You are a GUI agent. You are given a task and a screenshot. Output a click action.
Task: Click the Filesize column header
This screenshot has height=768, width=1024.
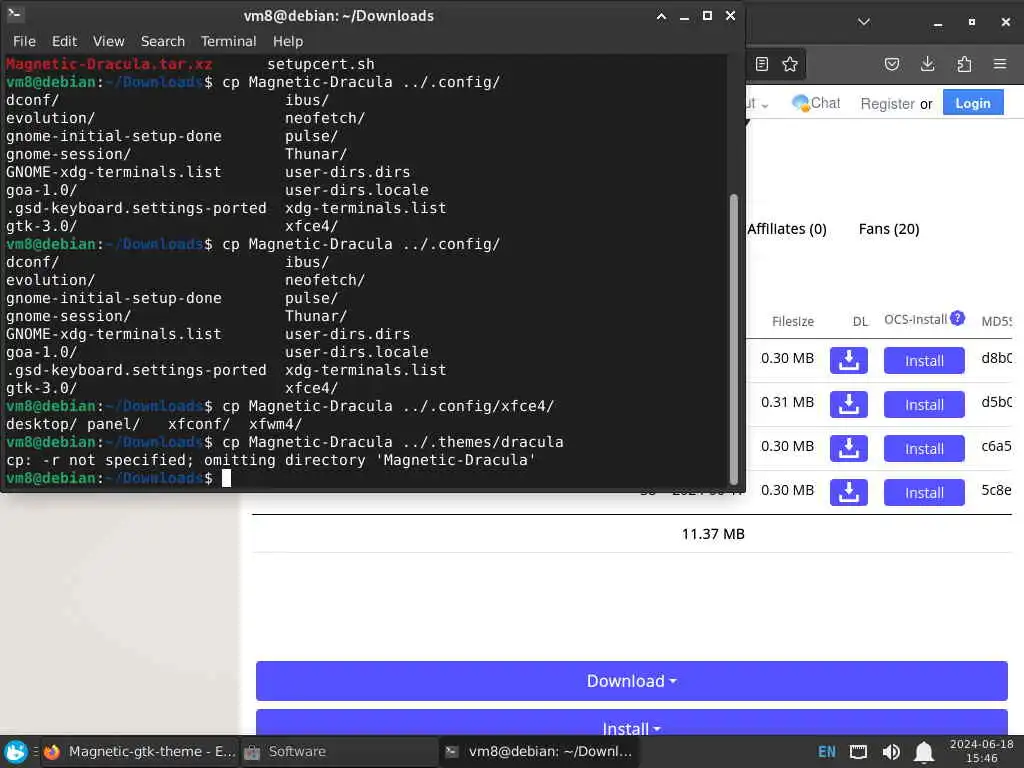click(x=793, y=321)
